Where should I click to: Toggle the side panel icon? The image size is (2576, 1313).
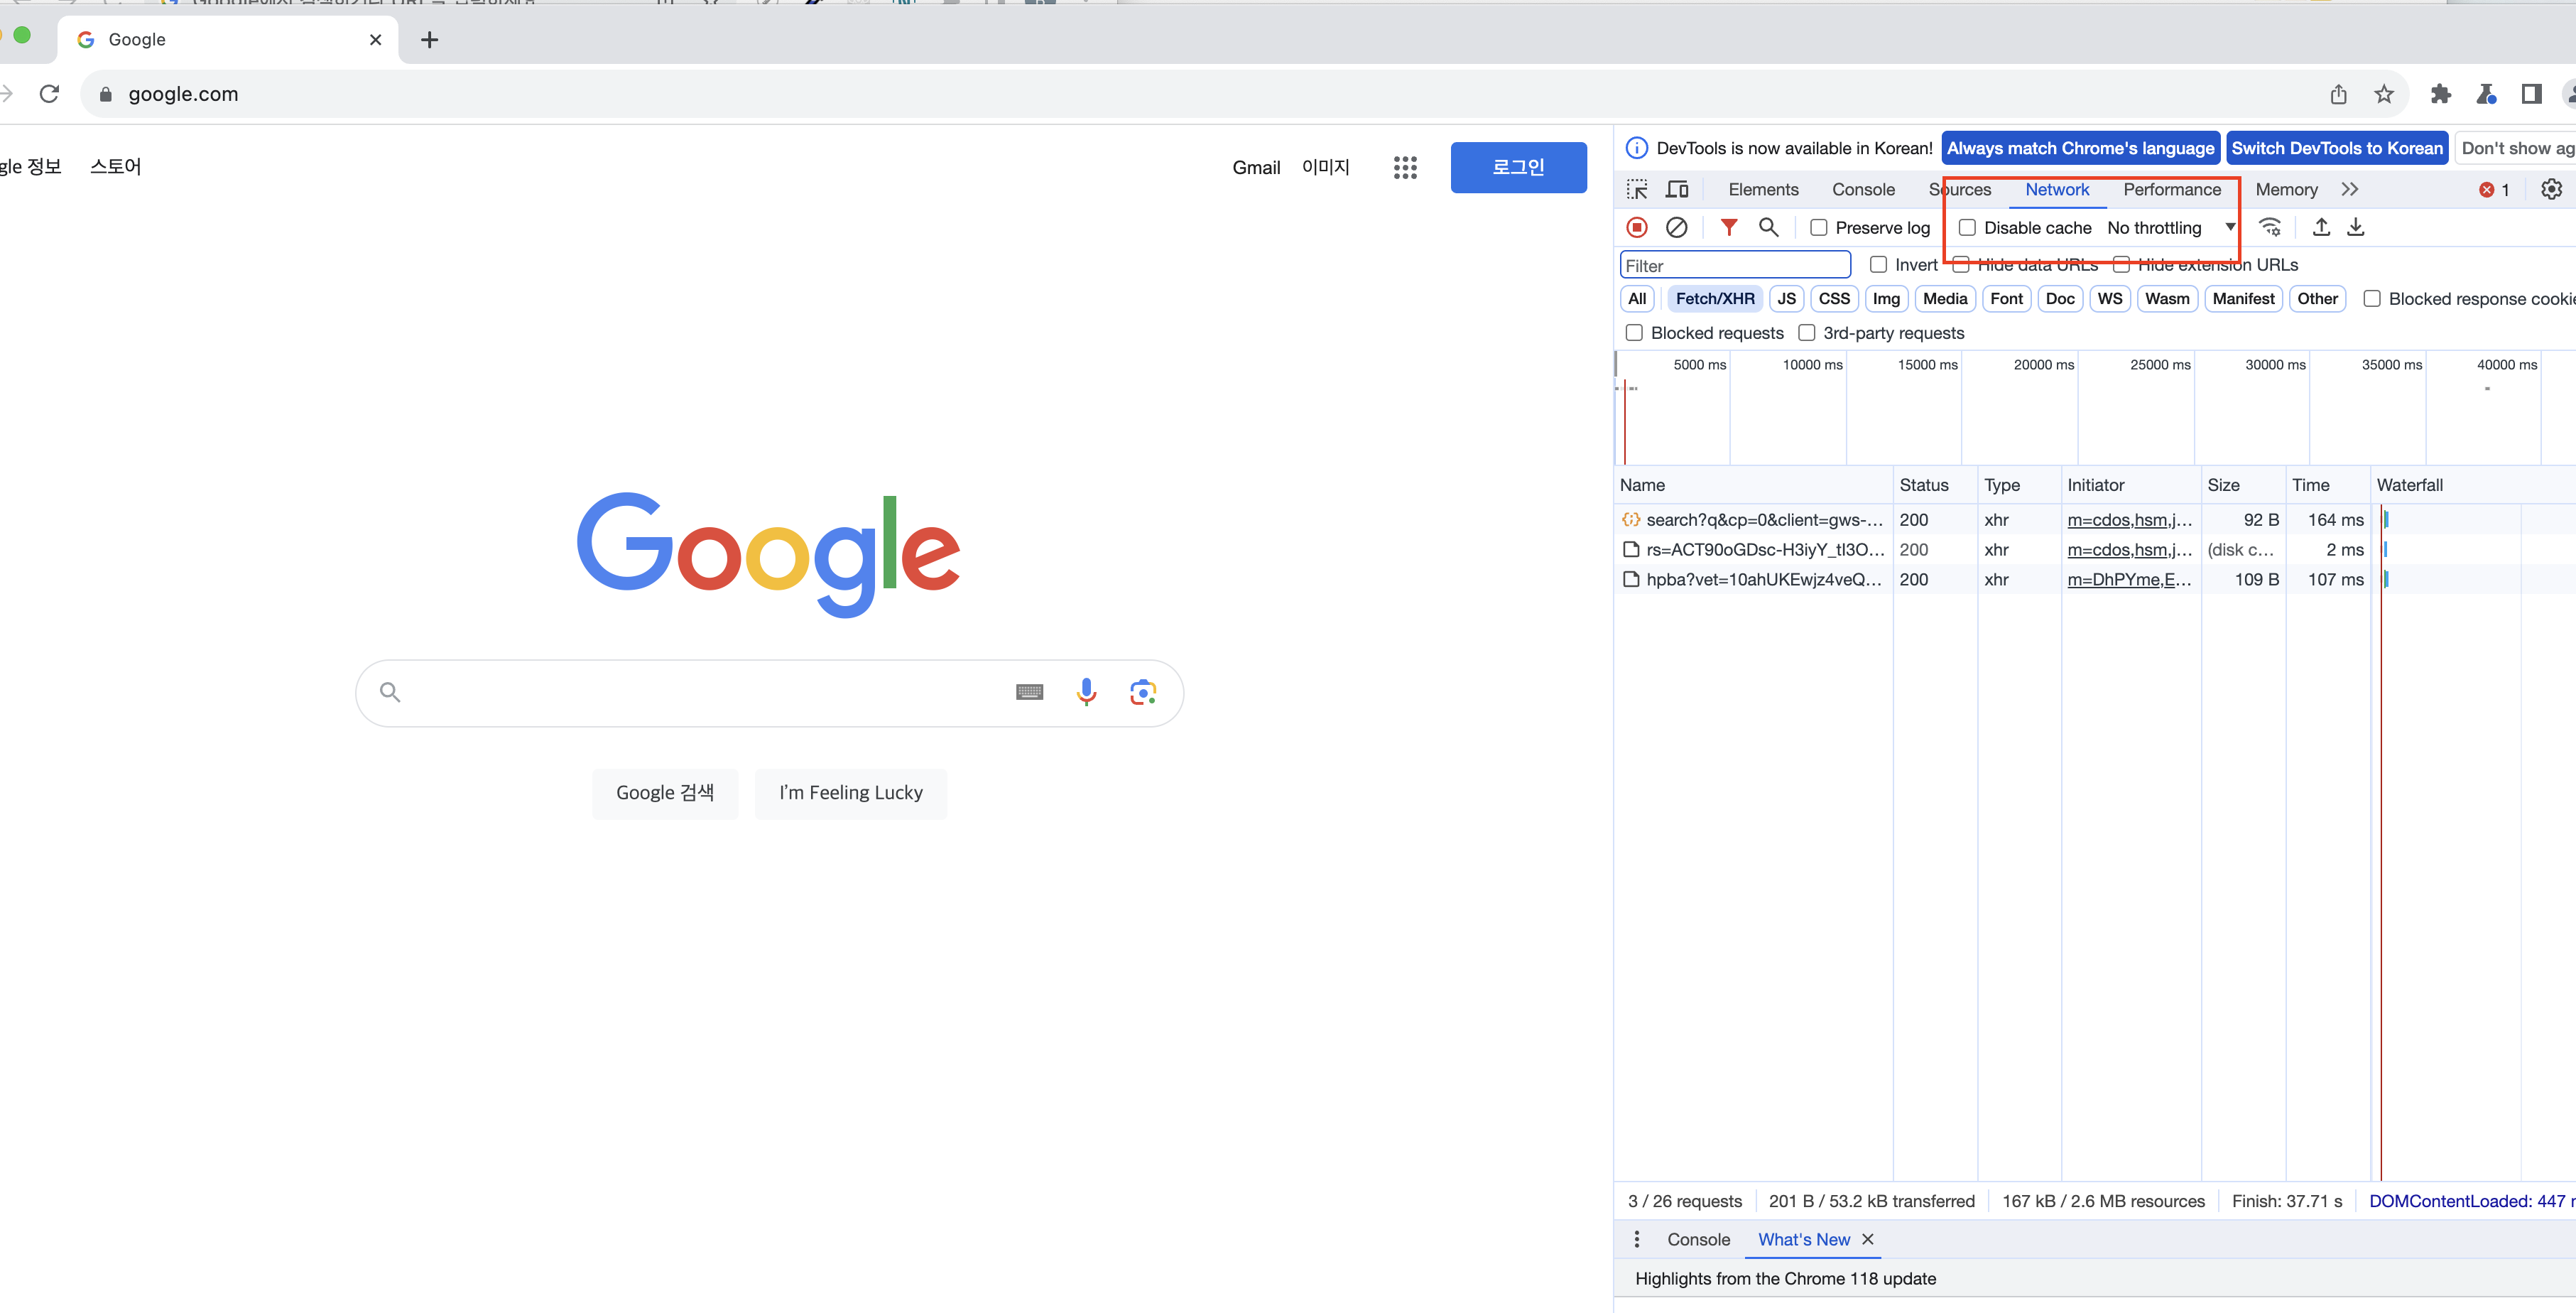point(2531,94)
